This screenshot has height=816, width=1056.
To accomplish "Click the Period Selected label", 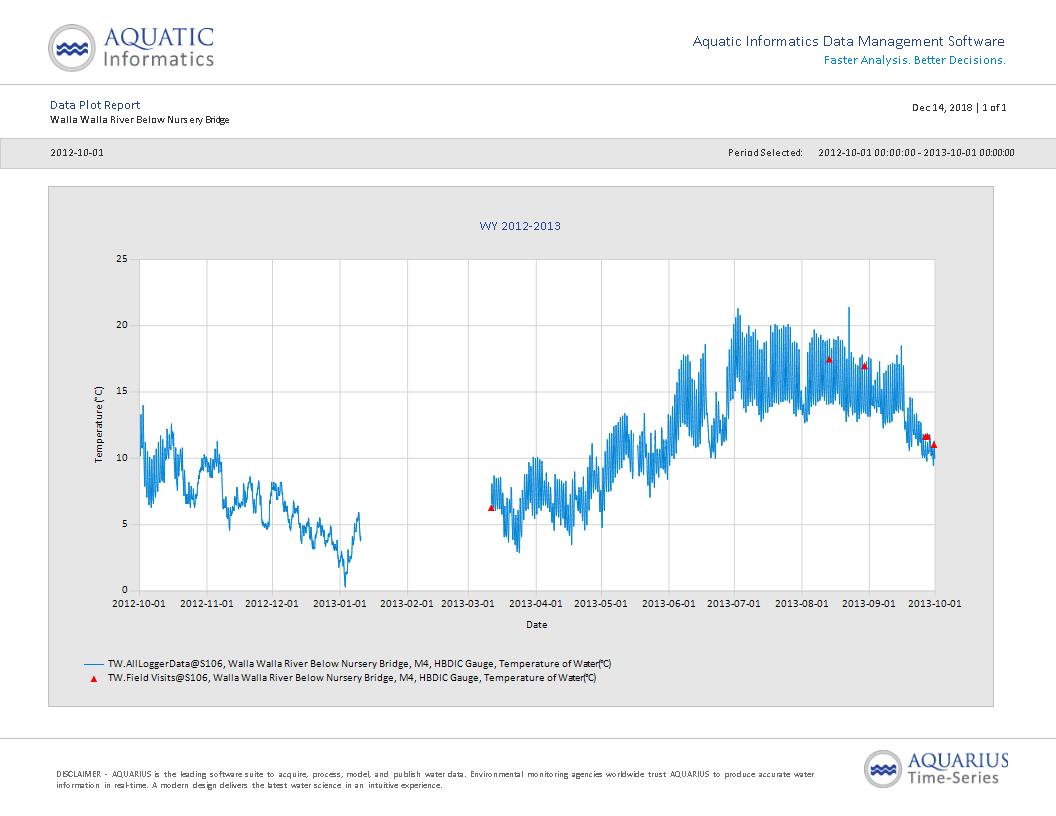I will tap(765, 153).
